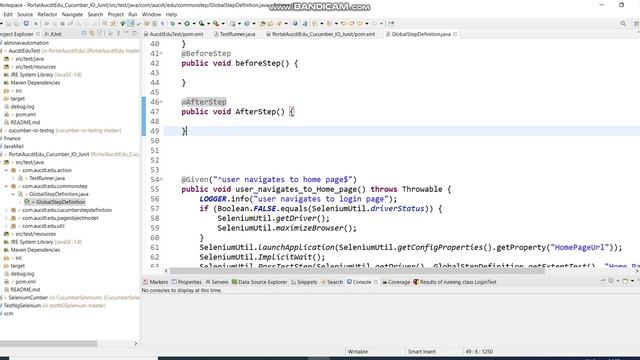This screenshot has width=640, height=360.
Task: Click the Debug launch icon
Action: click(173, 24)
